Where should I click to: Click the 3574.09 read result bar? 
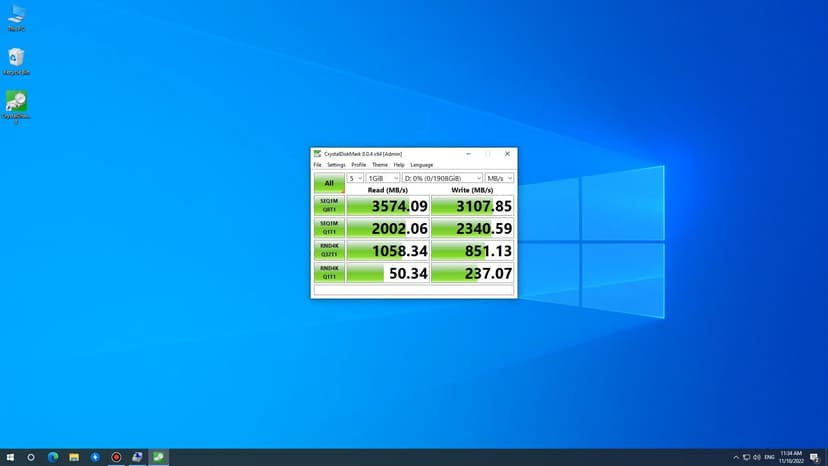coord(388,206)
